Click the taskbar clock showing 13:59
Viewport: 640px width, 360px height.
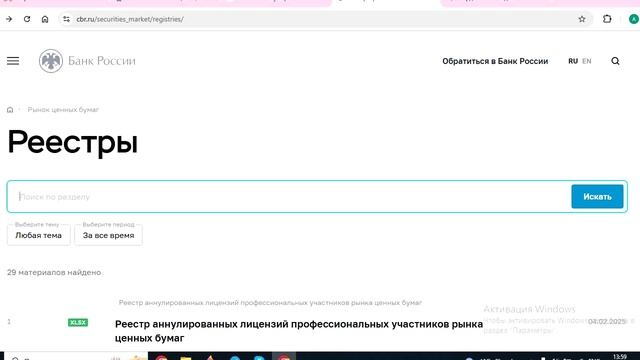(x=620, y=357)
